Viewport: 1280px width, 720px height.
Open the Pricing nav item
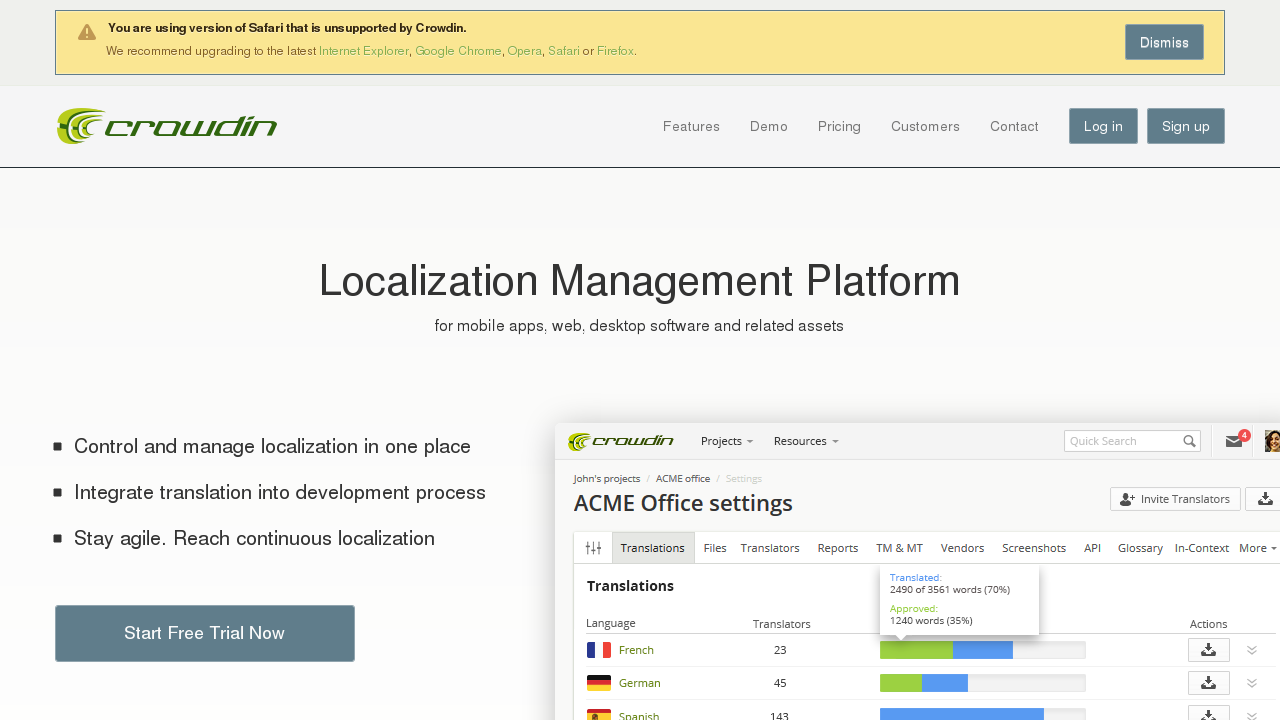coord(839,126)
